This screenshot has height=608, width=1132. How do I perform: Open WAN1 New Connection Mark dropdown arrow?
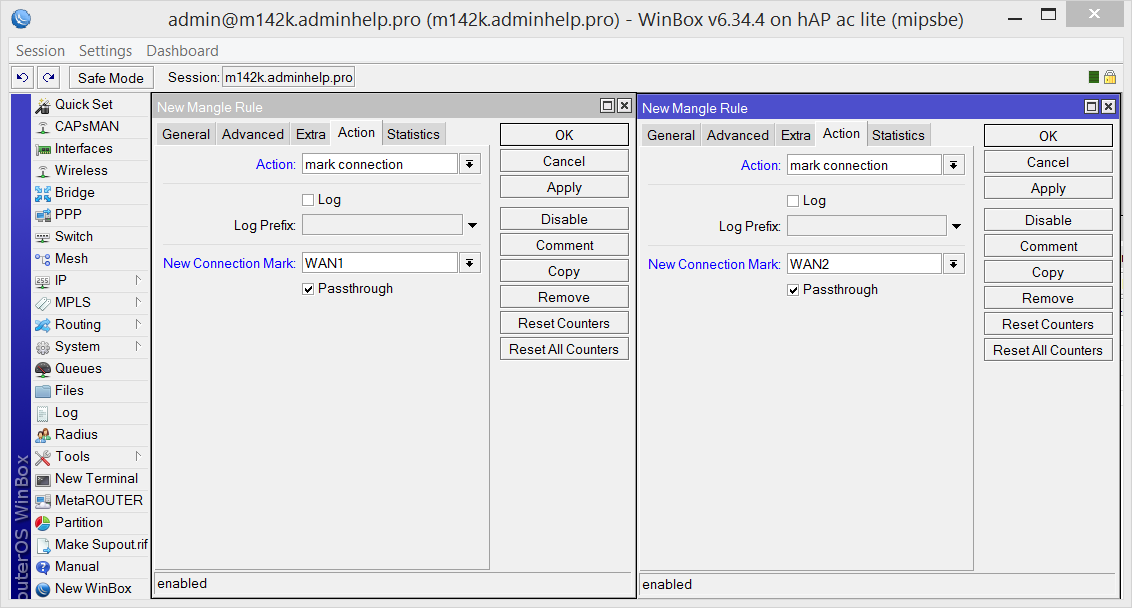coord(470,263)
